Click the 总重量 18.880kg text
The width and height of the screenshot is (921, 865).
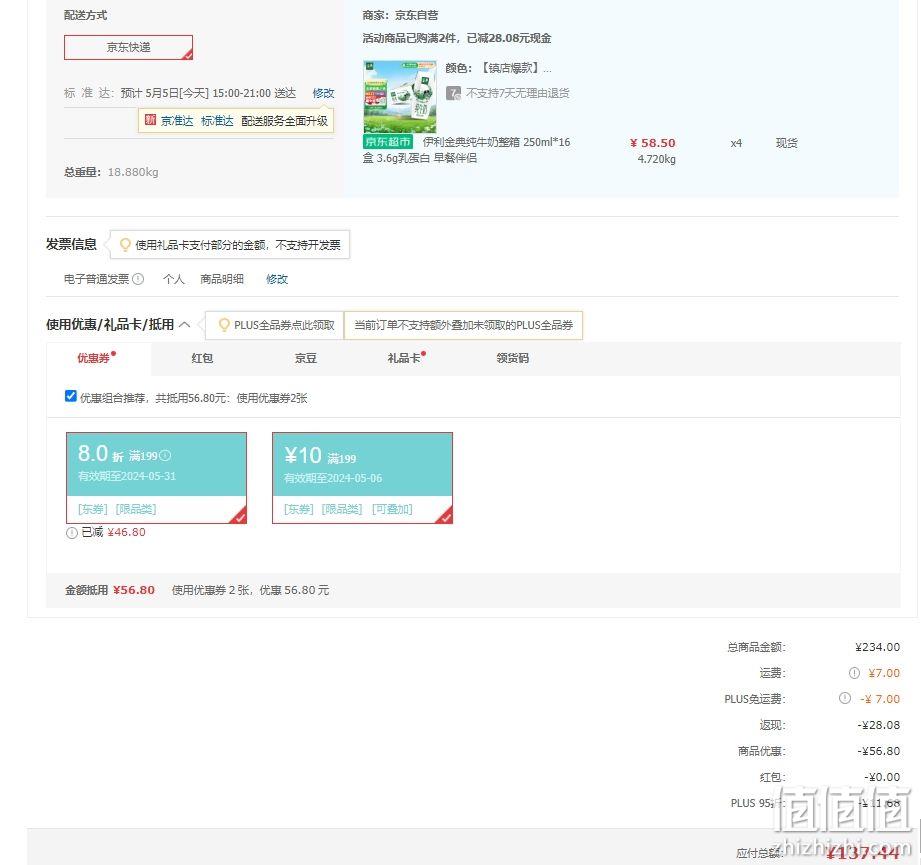point(111,172)
